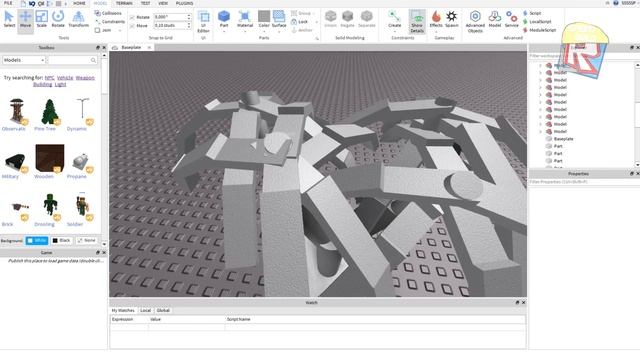Switch to the VIEW ribbon tab
The image size is (640, 360).
(x=163, y=3)
